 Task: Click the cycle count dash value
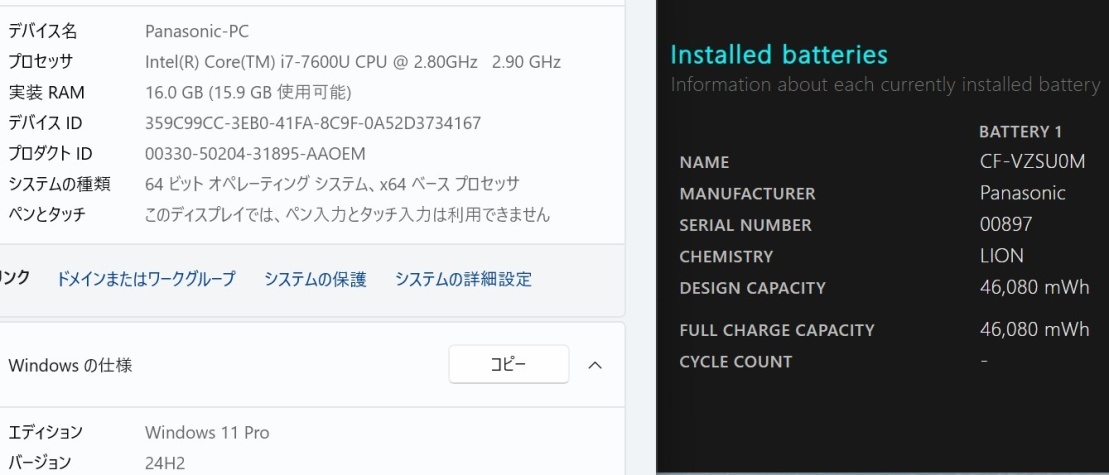(984, 360)
